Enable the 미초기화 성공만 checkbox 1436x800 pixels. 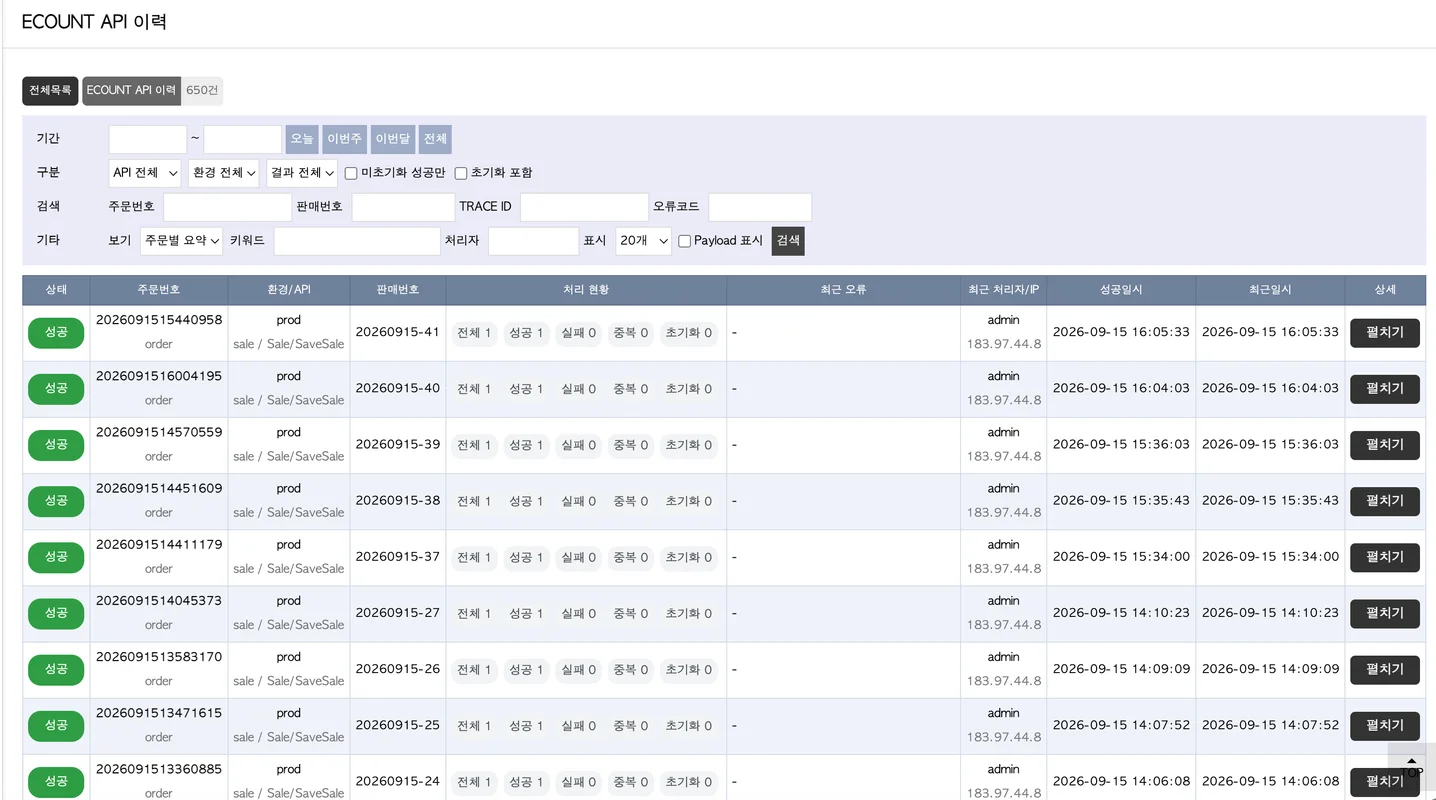click(x=351, y=173)
